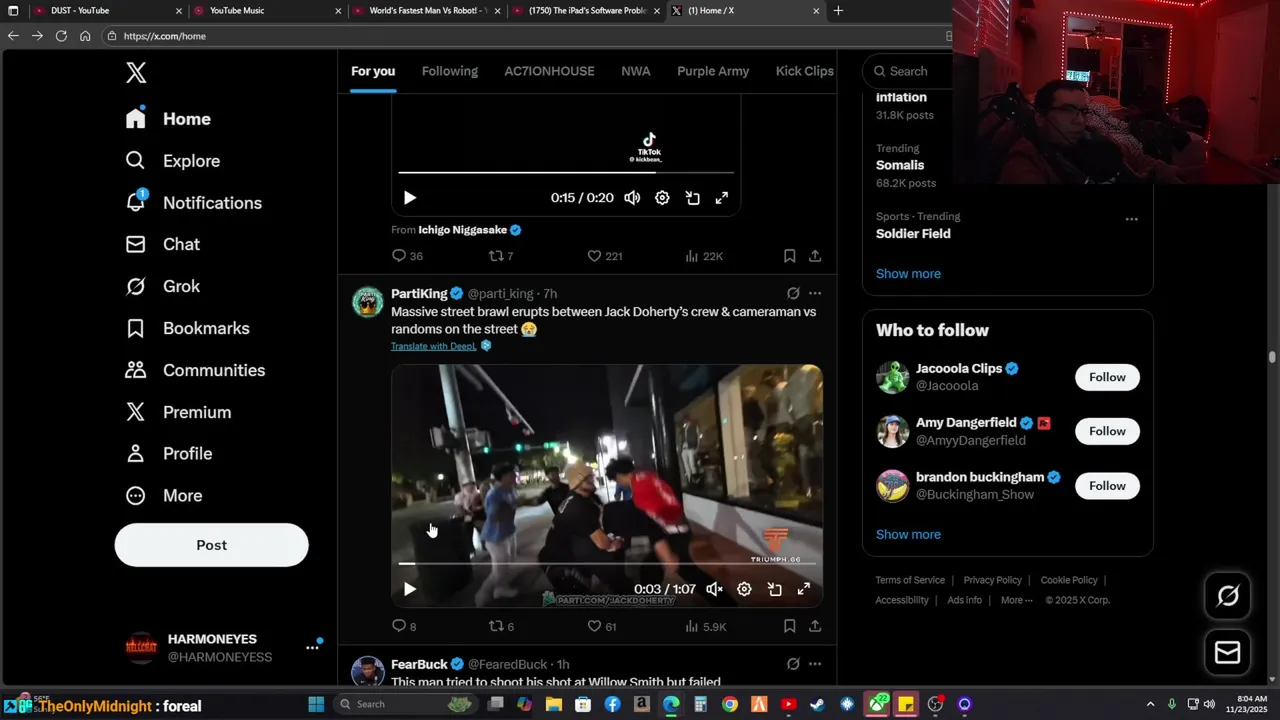Switch to the Following tab
Screen dimensions: 1280x720
pyautogui.click(x=449, y=71)
